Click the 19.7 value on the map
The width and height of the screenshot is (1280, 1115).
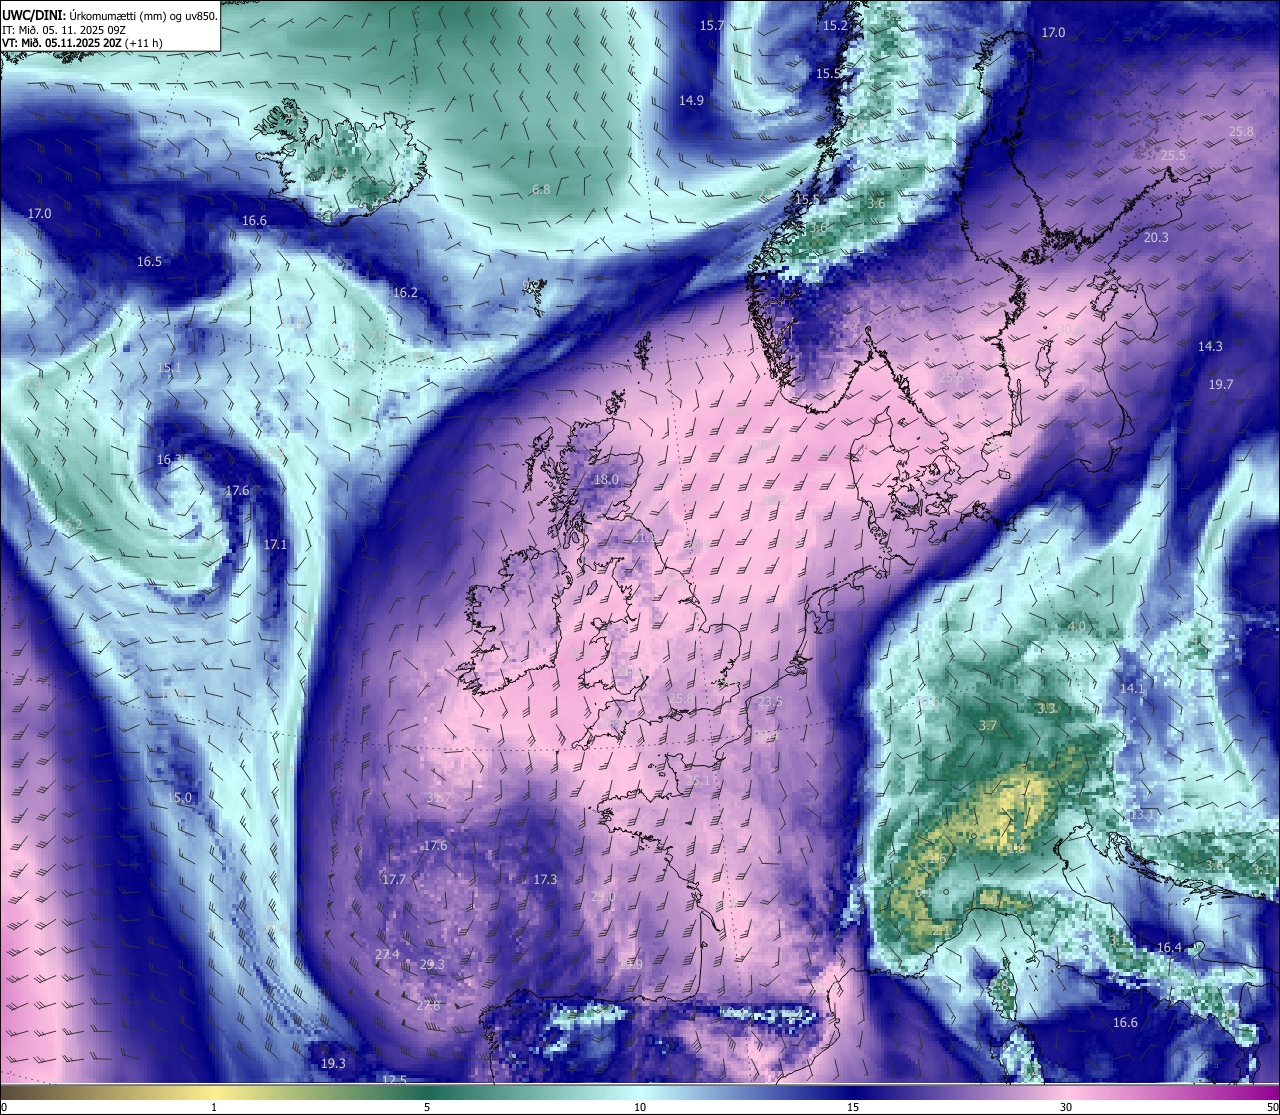pyautogui.click(x=1221, y=384)
